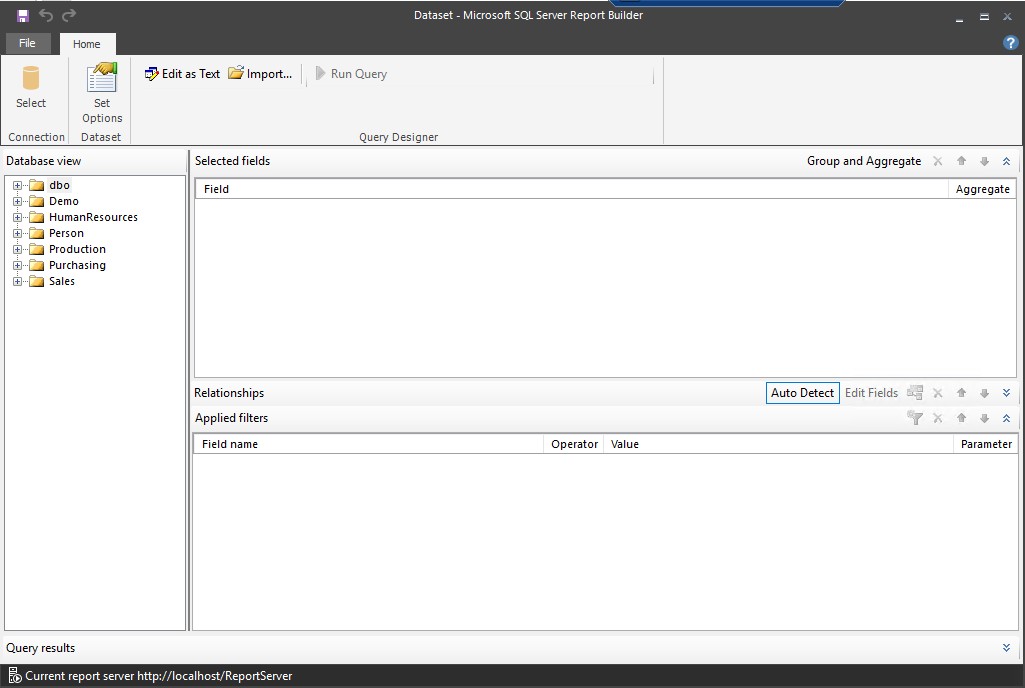This screenshot has height=688, width=1025.
Task: Click the Edit Fields button
Action: [x=871, y=393]
